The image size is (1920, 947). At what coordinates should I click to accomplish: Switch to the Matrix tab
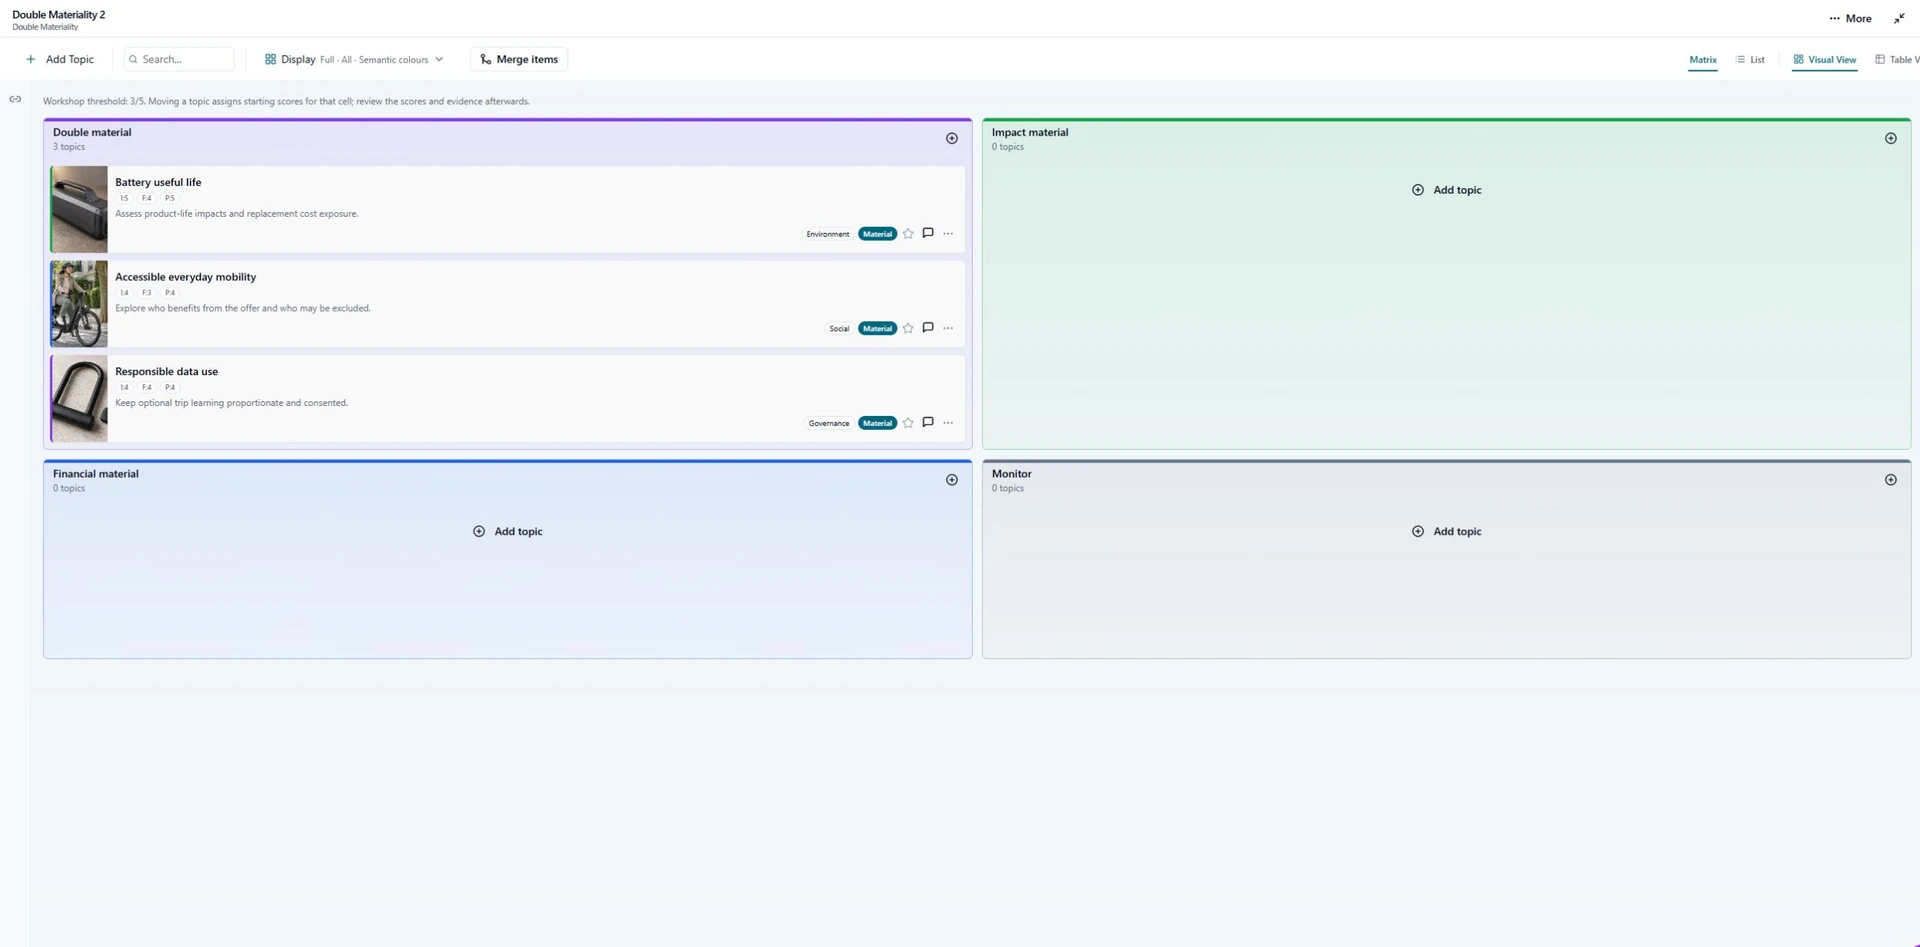click(1703, 60)
